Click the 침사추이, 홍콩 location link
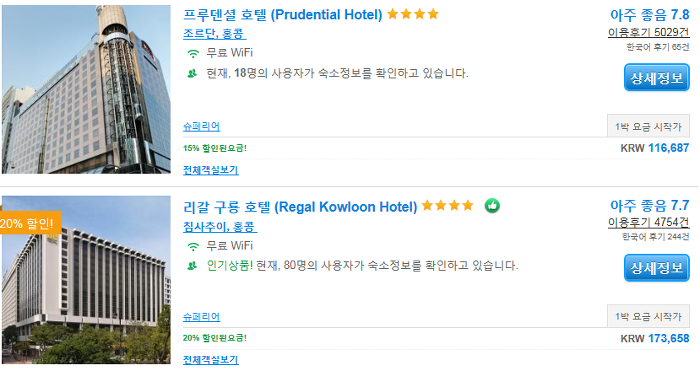 (220, 226)
